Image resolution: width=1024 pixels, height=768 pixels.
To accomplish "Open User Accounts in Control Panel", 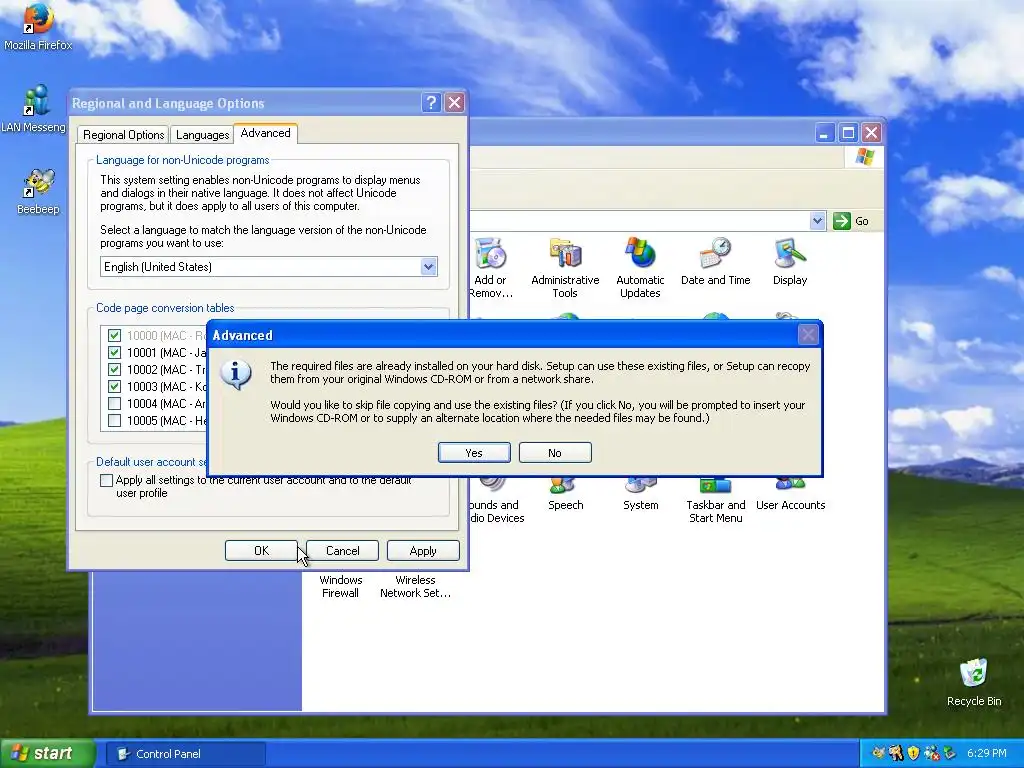I will 790,496.
